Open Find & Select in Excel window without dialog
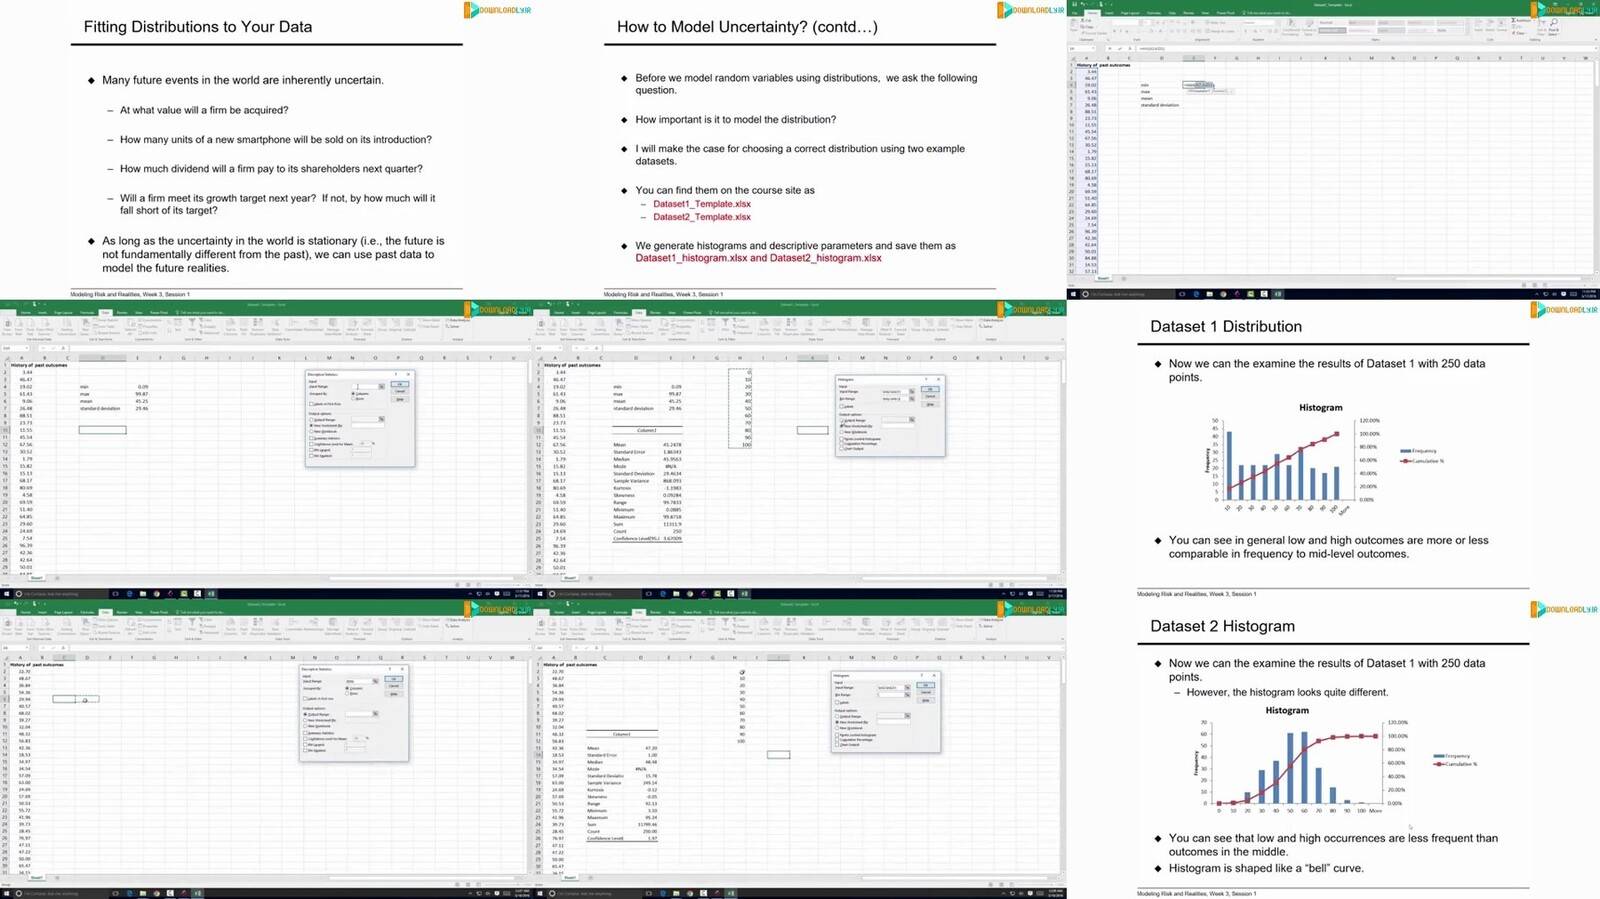 pos(1553,25)
